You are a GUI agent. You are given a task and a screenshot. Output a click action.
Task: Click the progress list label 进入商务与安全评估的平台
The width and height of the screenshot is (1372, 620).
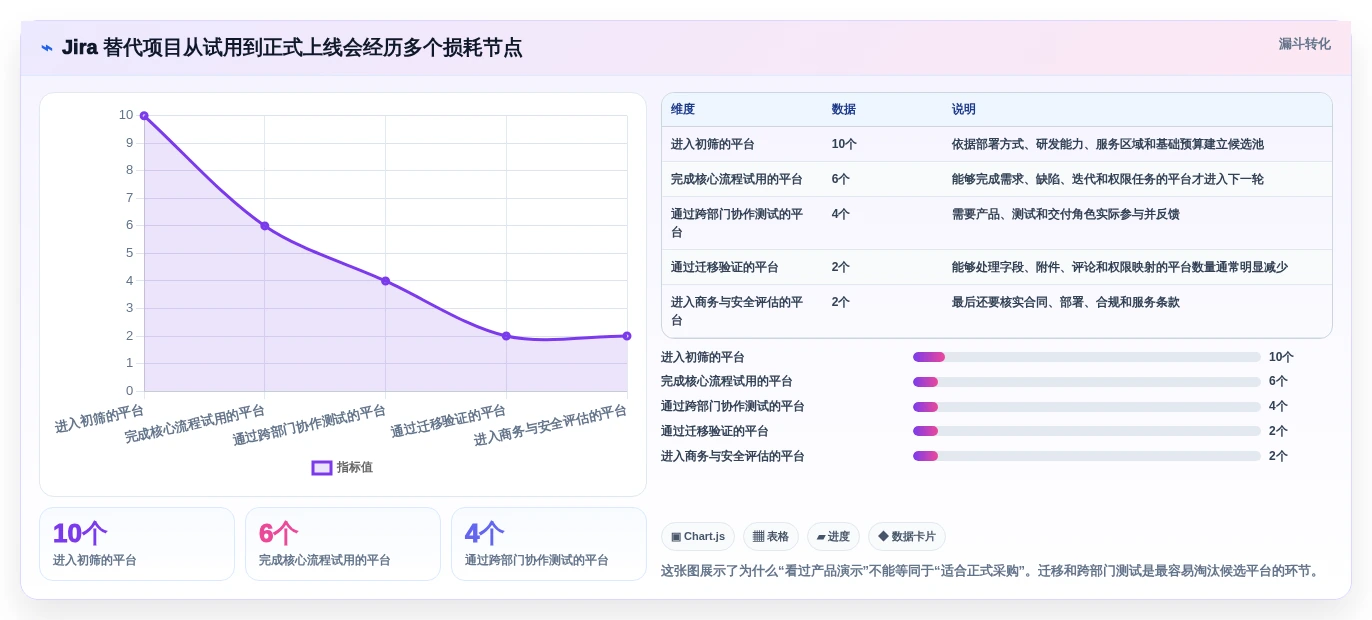point(733,456)
